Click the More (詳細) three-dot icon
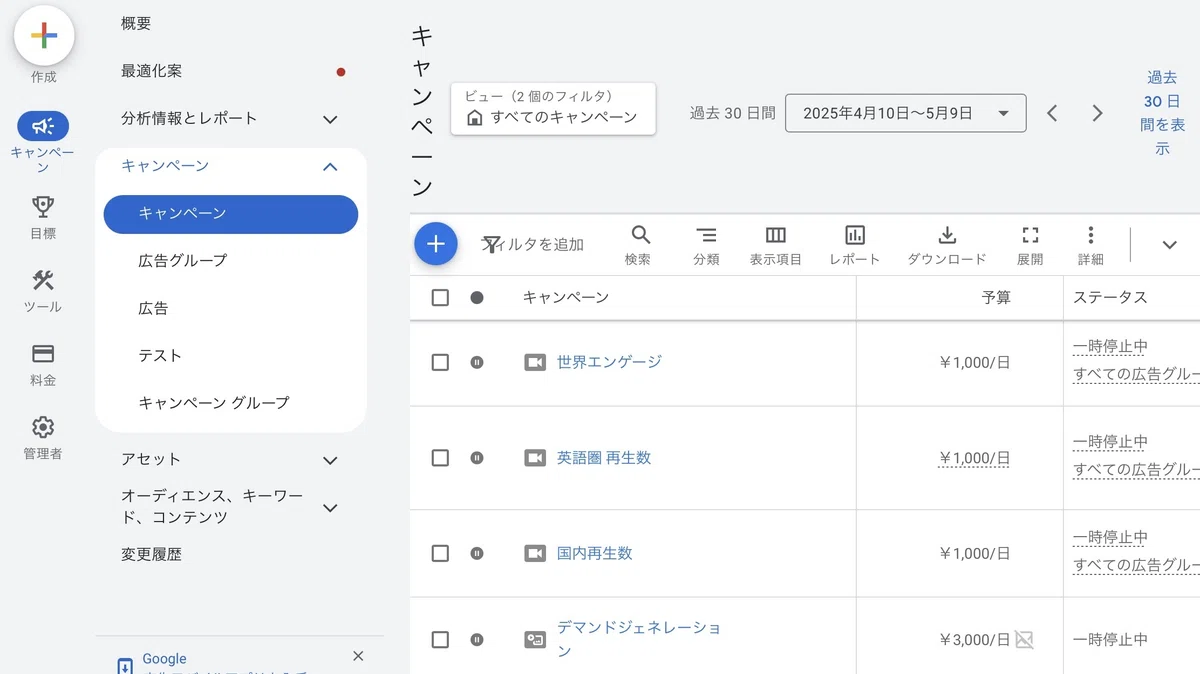Viewport: 1200px width, 674px height. 1090,235
